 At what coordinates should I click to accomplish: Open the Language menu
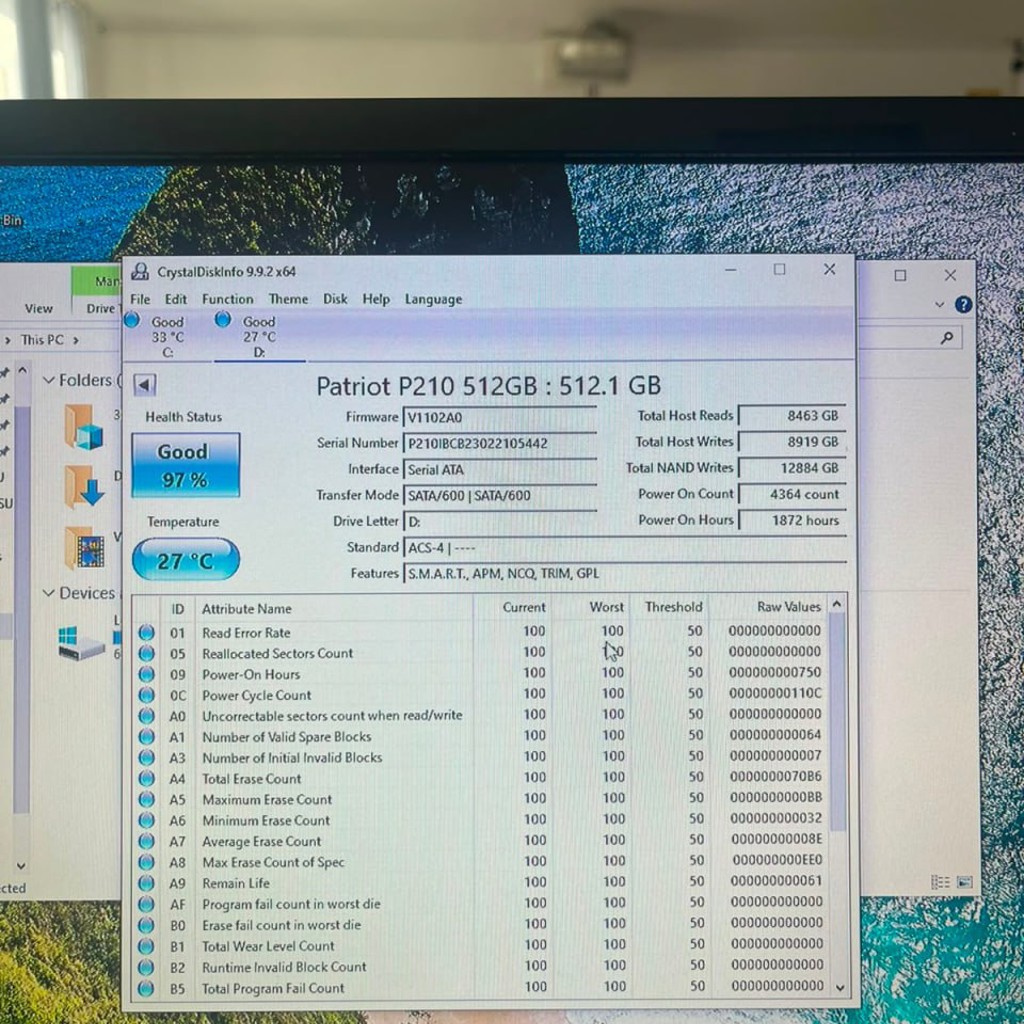coord(433,299)
